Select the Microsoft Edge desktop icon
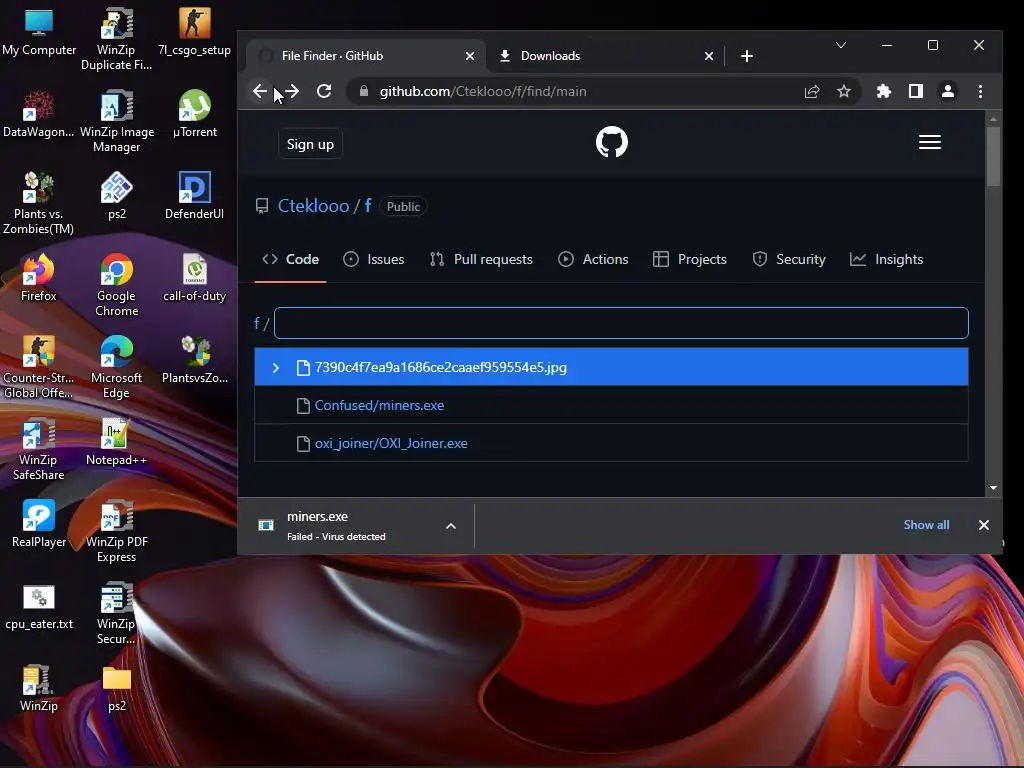This screenshot has height=768, width=1024. pyautogui.click(x=116, y=367)
